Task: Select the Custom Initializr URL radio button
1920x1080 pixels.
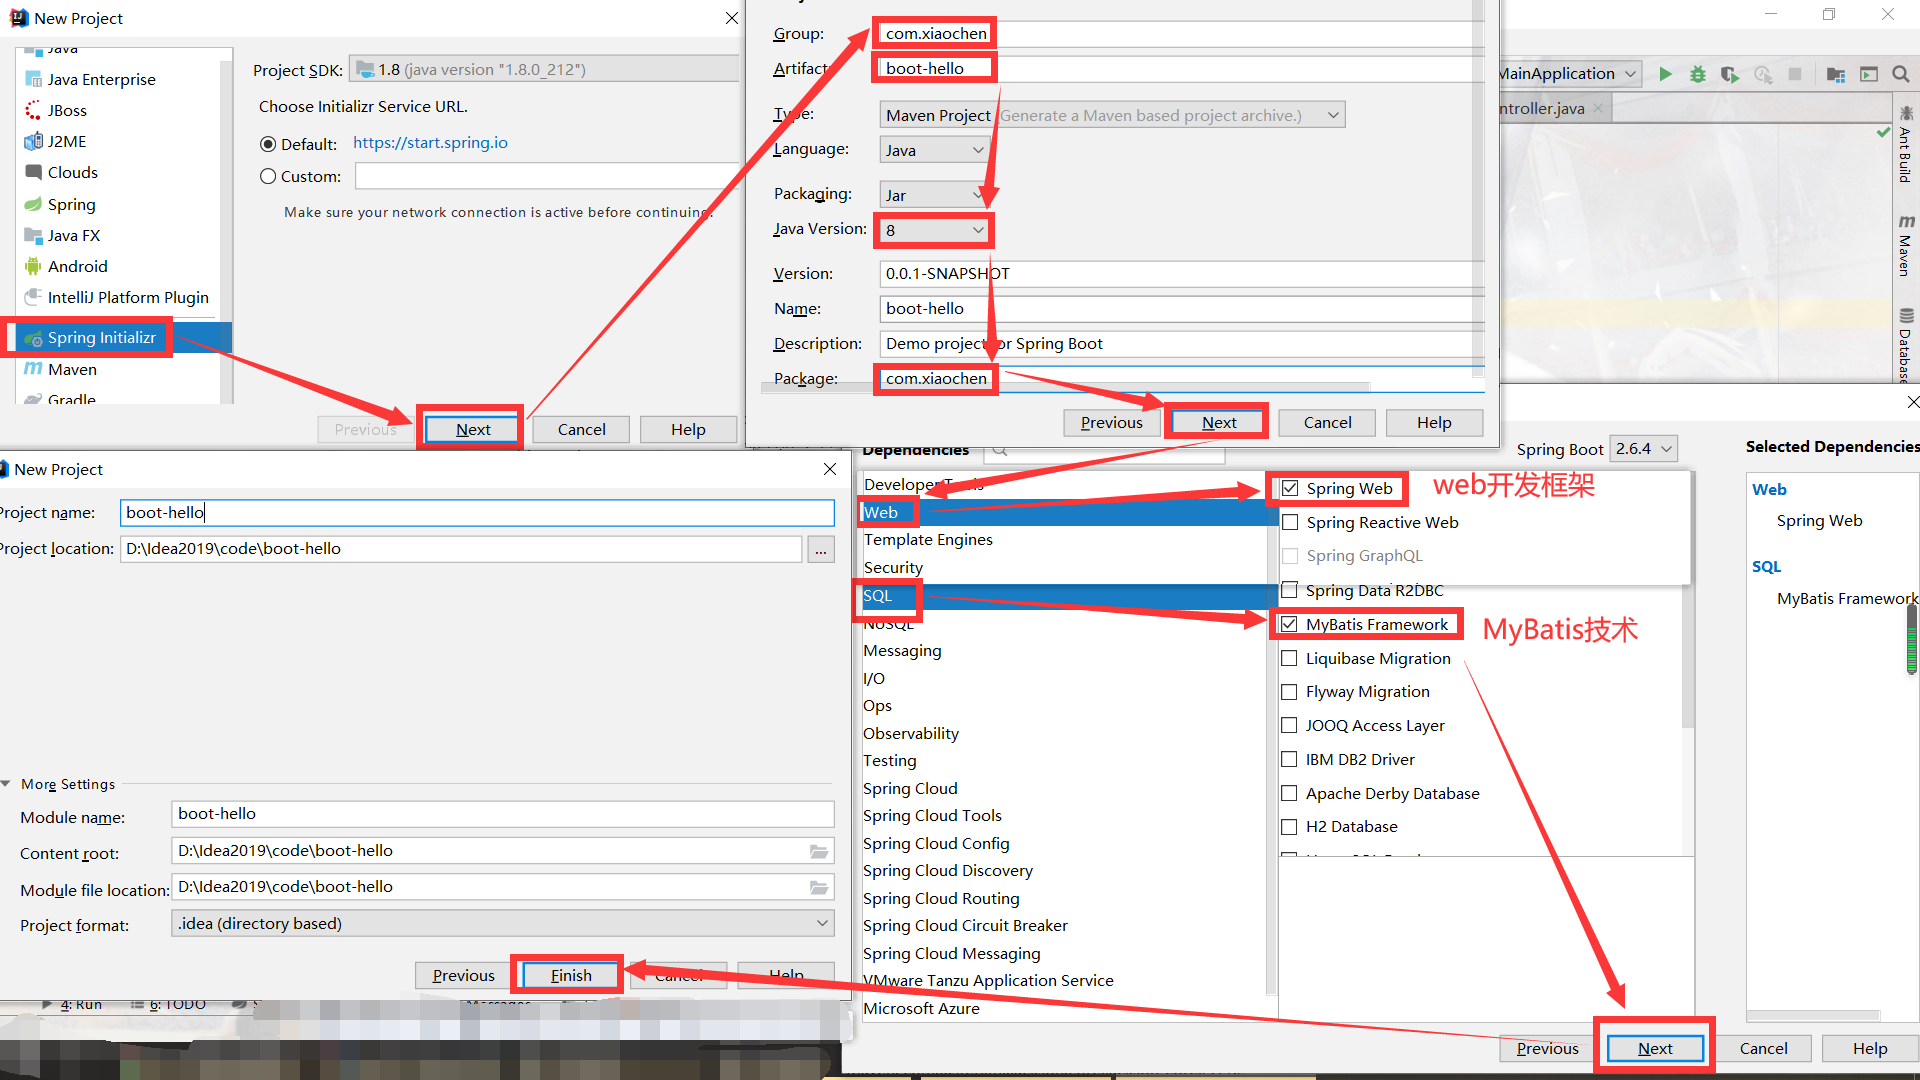Action: click(268, 176)
